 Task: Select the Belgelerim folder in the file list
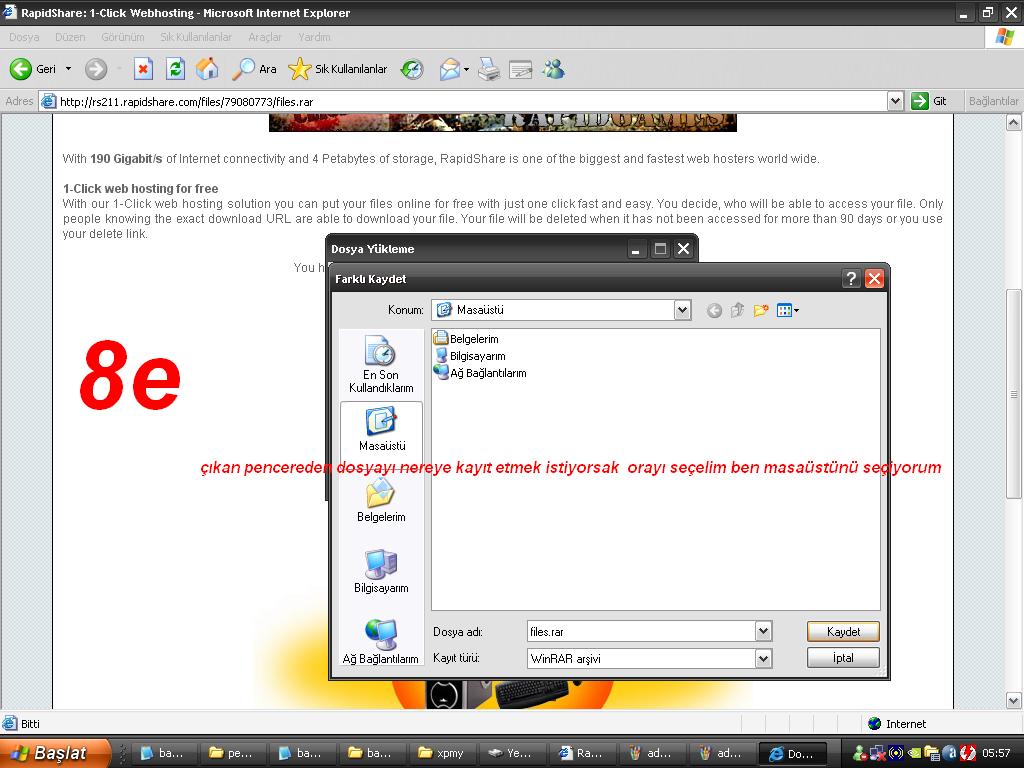pyautogui.click(x=466, y=339)
